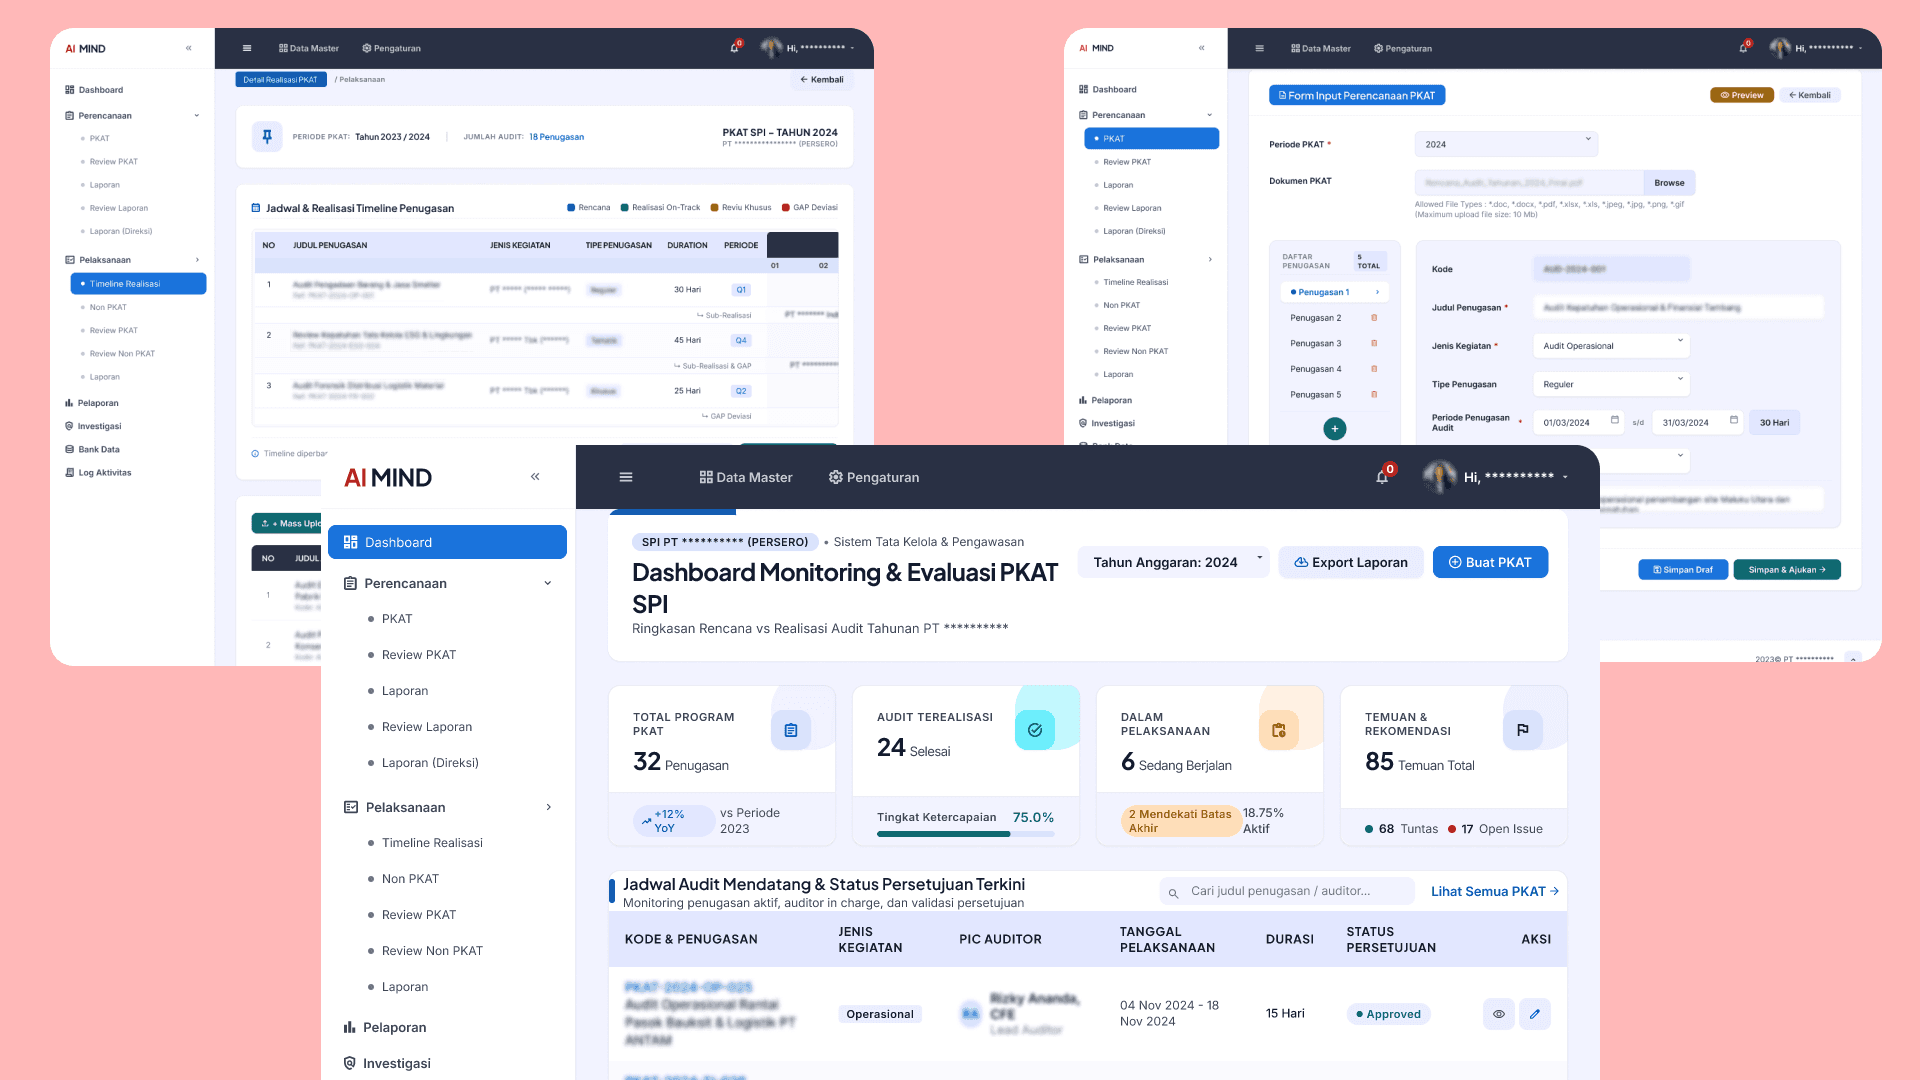Viewport: 1920px width, 1080px height.
Task: Collapse the Perencanaan menu in front sidebar
Action: pos(548,583)
